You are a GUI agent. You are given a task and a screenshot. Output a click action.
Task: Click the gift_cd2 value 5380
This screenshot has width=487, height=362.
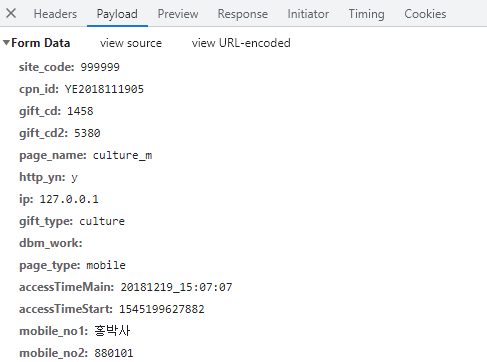[87, 133]
